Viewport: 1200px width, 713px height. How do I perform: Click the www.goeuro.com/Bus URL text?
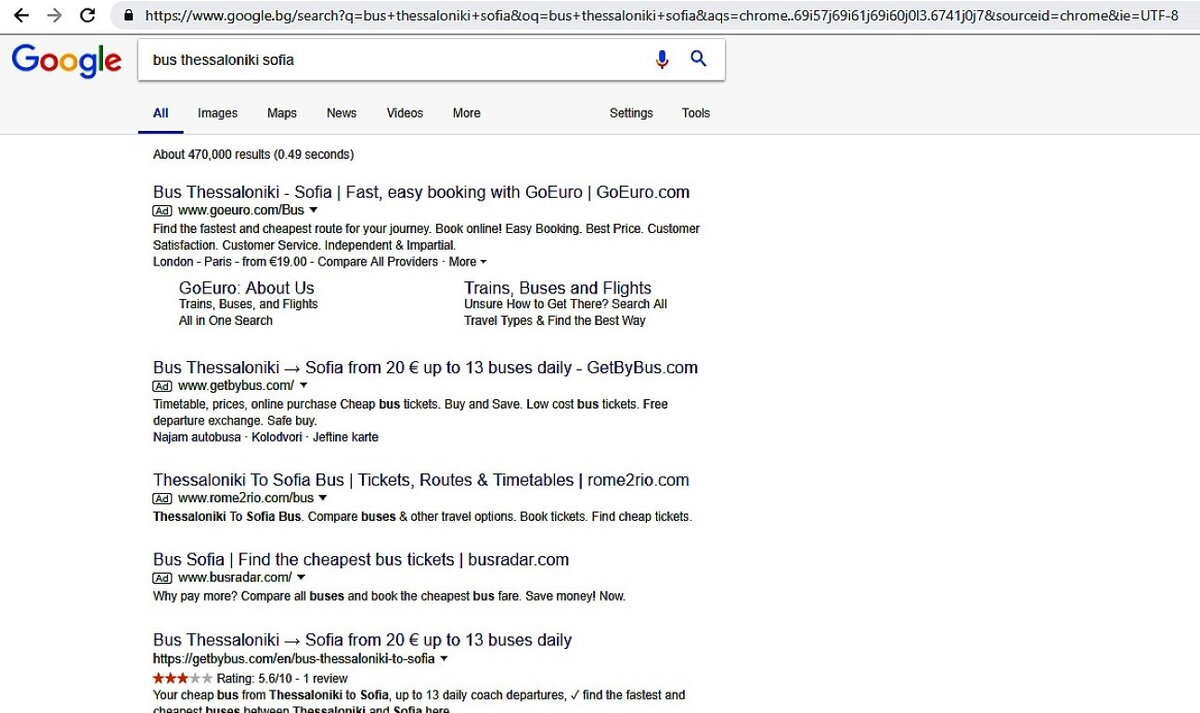(x=241, y=211)
